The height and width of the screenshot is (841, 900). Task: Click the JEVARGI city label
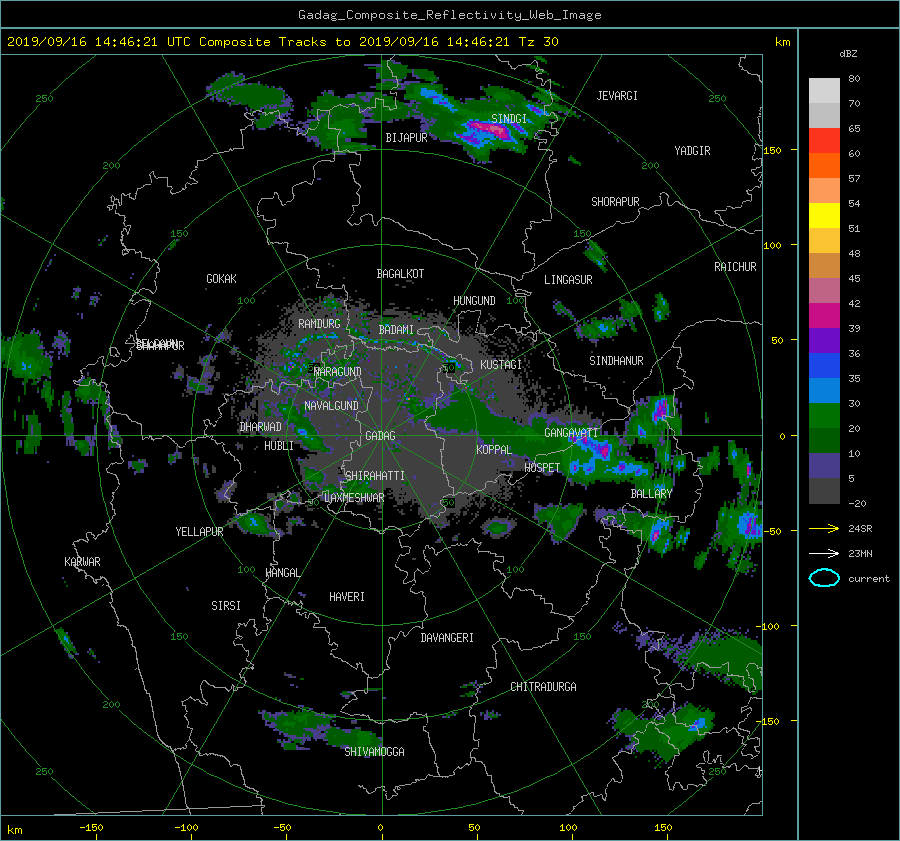pyautogui.click(x=617, y=96)
